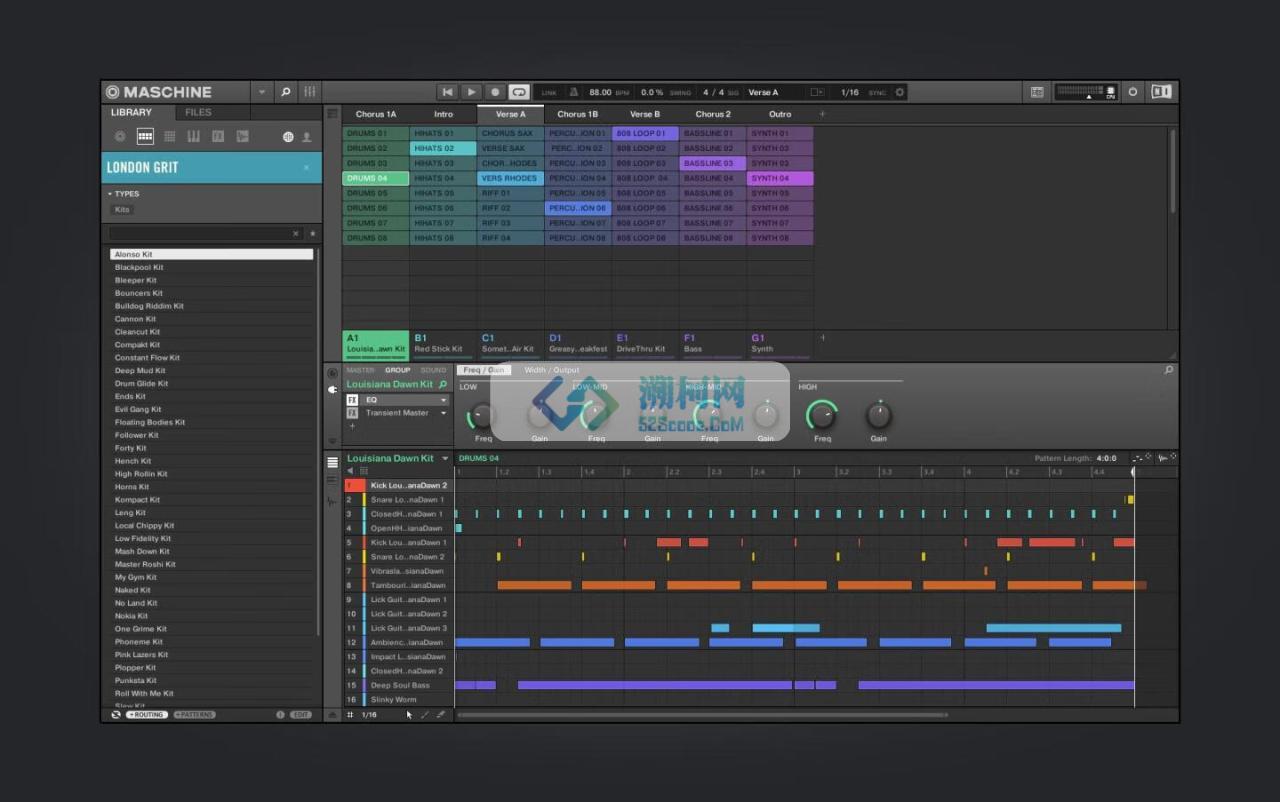This screenshot has width=1280, height=802.
Task: Switch to SOUND channel tab
Action: 433,370
